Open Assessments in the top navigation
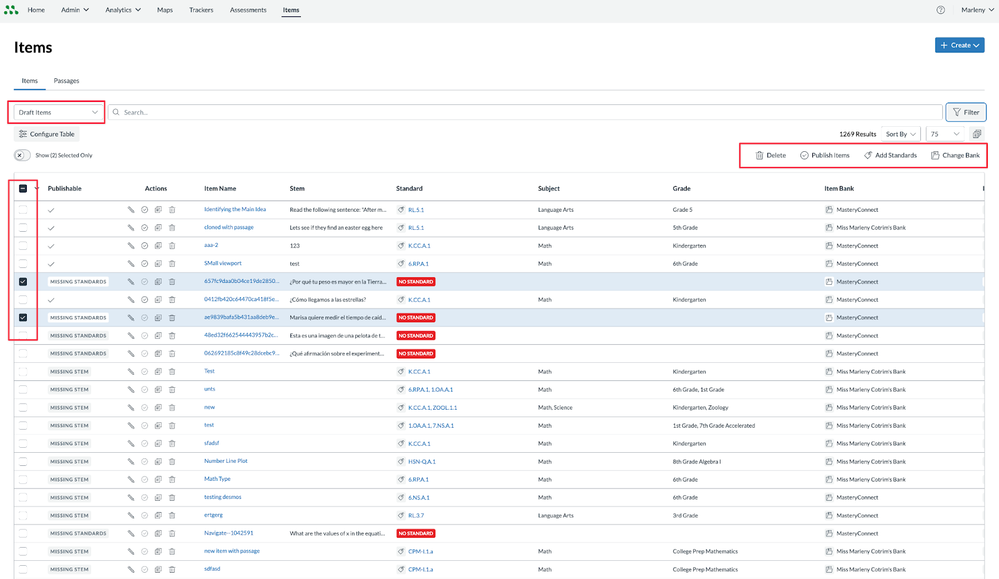The height and width of the screenshot is (579, 999). click(248, 10)
